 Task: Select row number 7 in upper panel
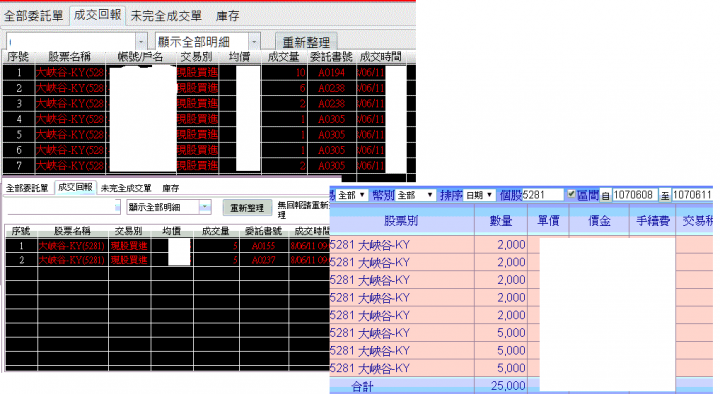(x=19, y=165)
